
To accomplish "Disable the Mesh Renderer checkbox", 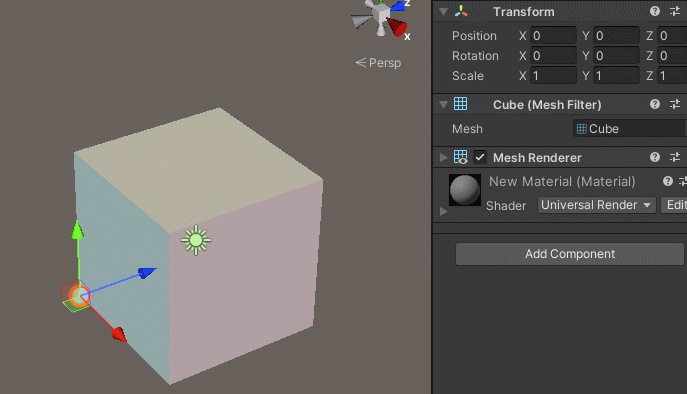I will (480, 157).
